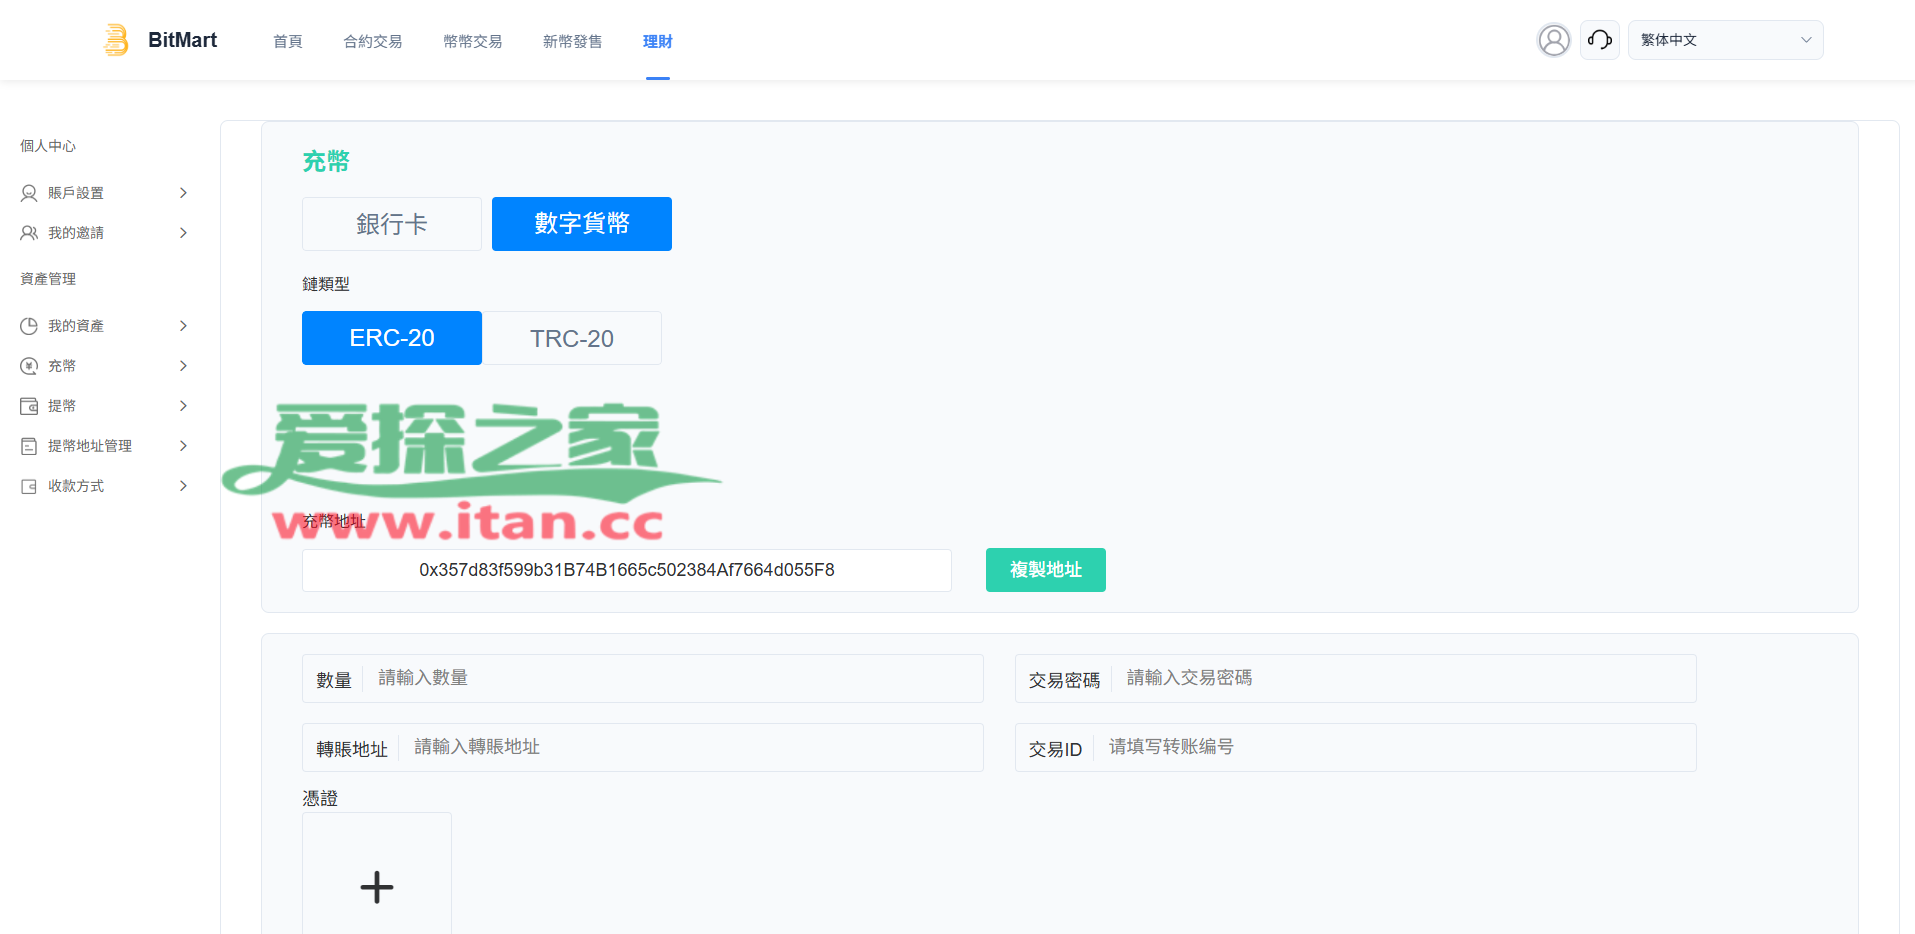
Task: Switch chain type to TRC-20
Action: 571,338
